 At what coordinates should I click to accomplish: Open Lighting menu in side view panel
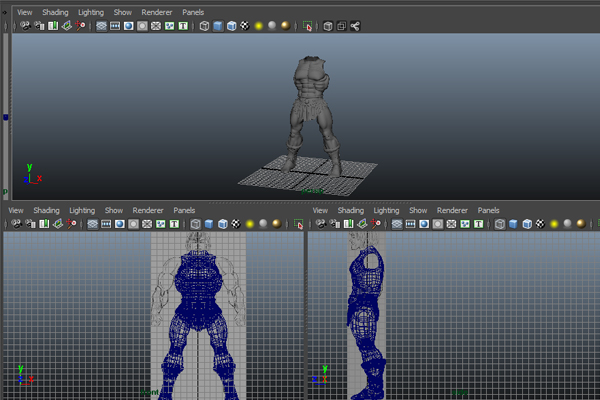[x=385, y=211]
